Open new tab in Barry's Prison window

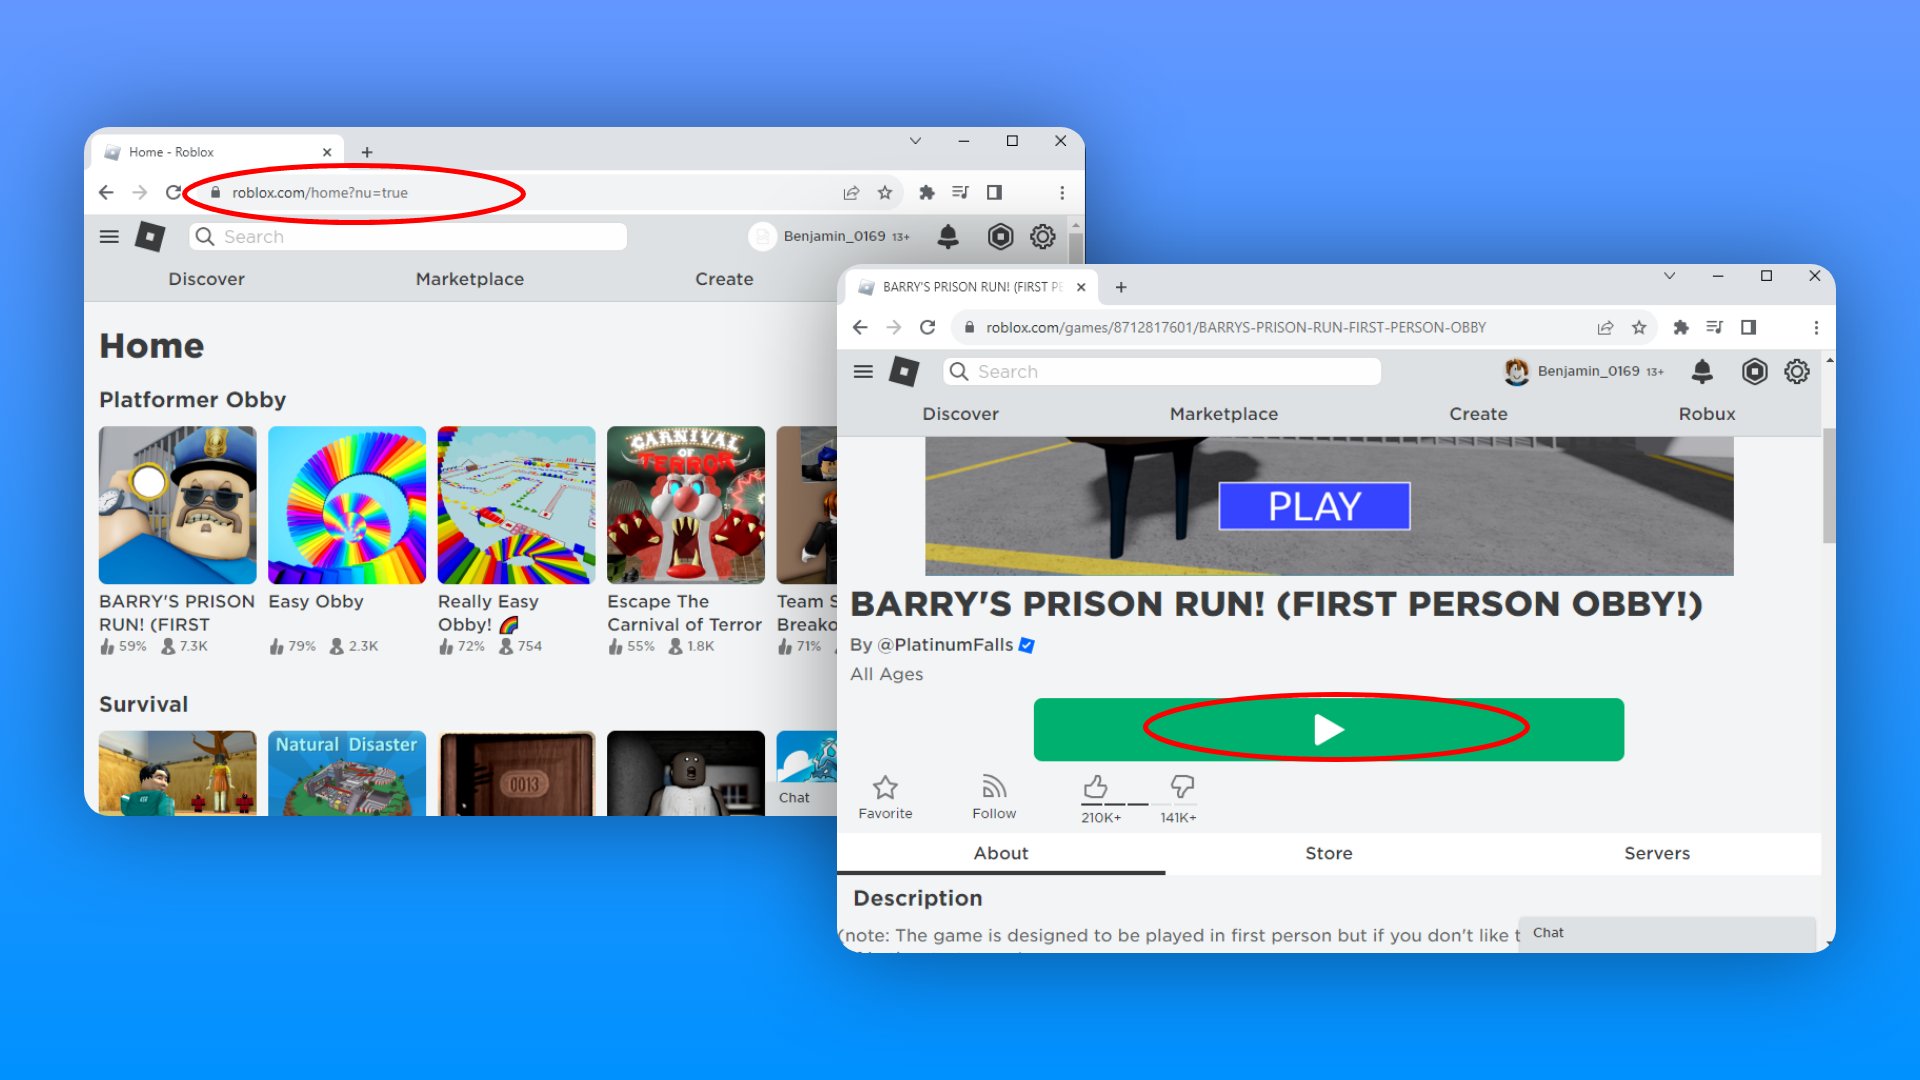[x=1121, y=287]
